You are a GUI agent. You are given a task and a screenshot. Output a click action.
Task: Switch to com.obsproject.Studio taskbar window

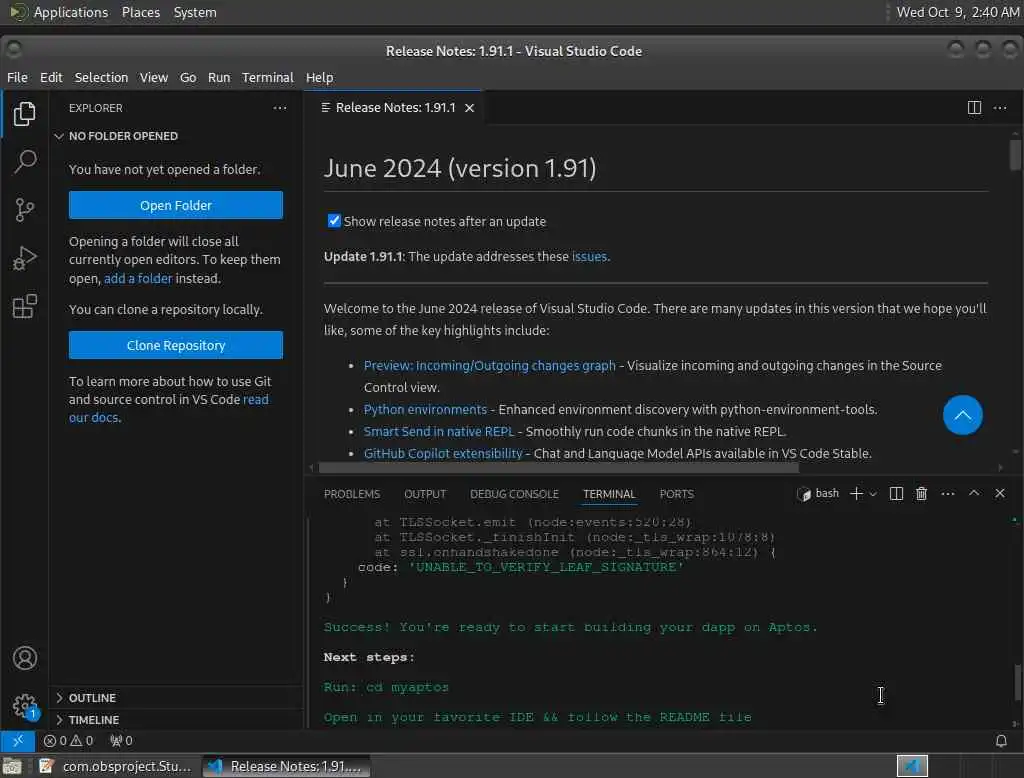[x=116, y=766]
